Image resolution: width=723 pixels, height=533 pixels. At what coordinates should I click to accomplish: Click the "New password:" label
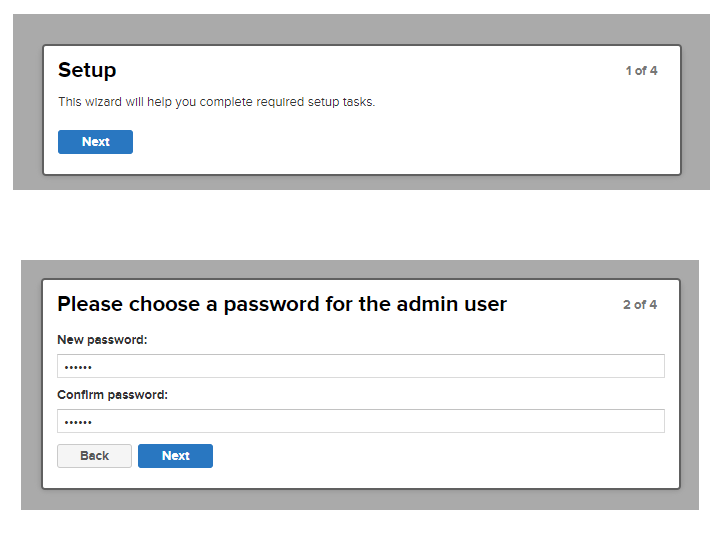coord(102,340)
